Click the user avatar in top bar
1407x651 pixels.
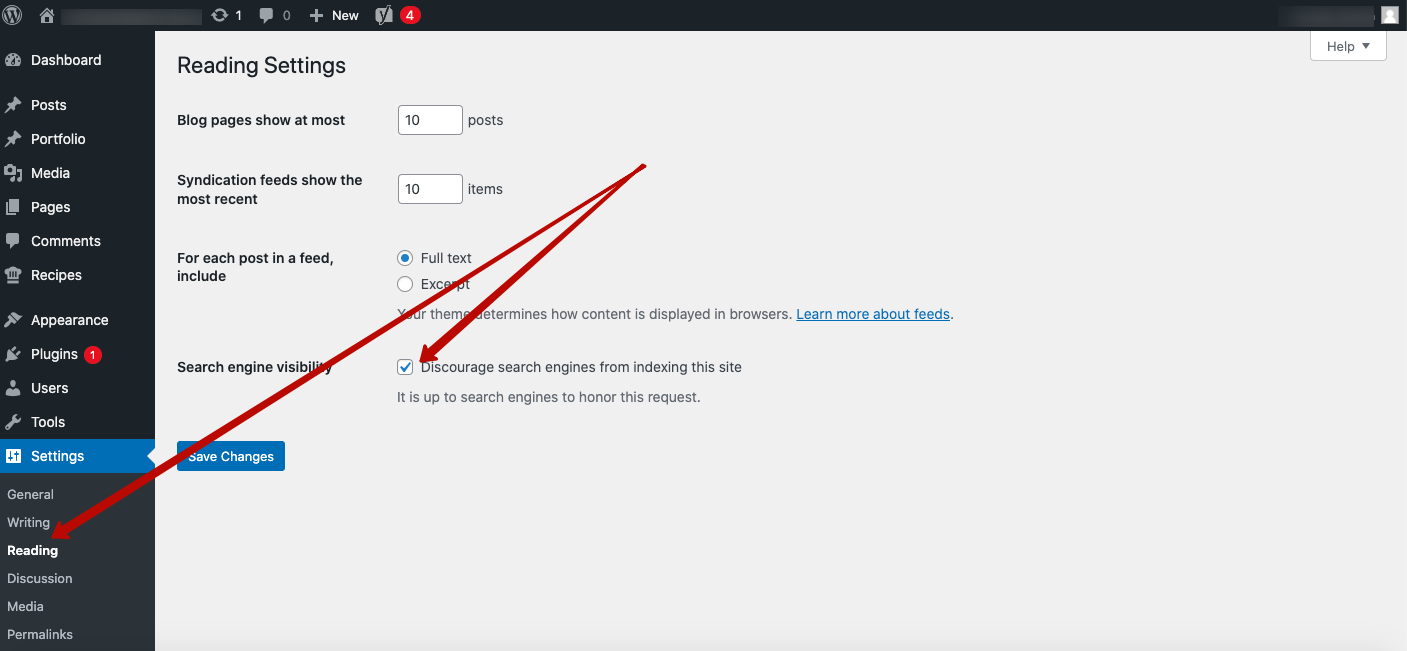tap(1389, 15)
